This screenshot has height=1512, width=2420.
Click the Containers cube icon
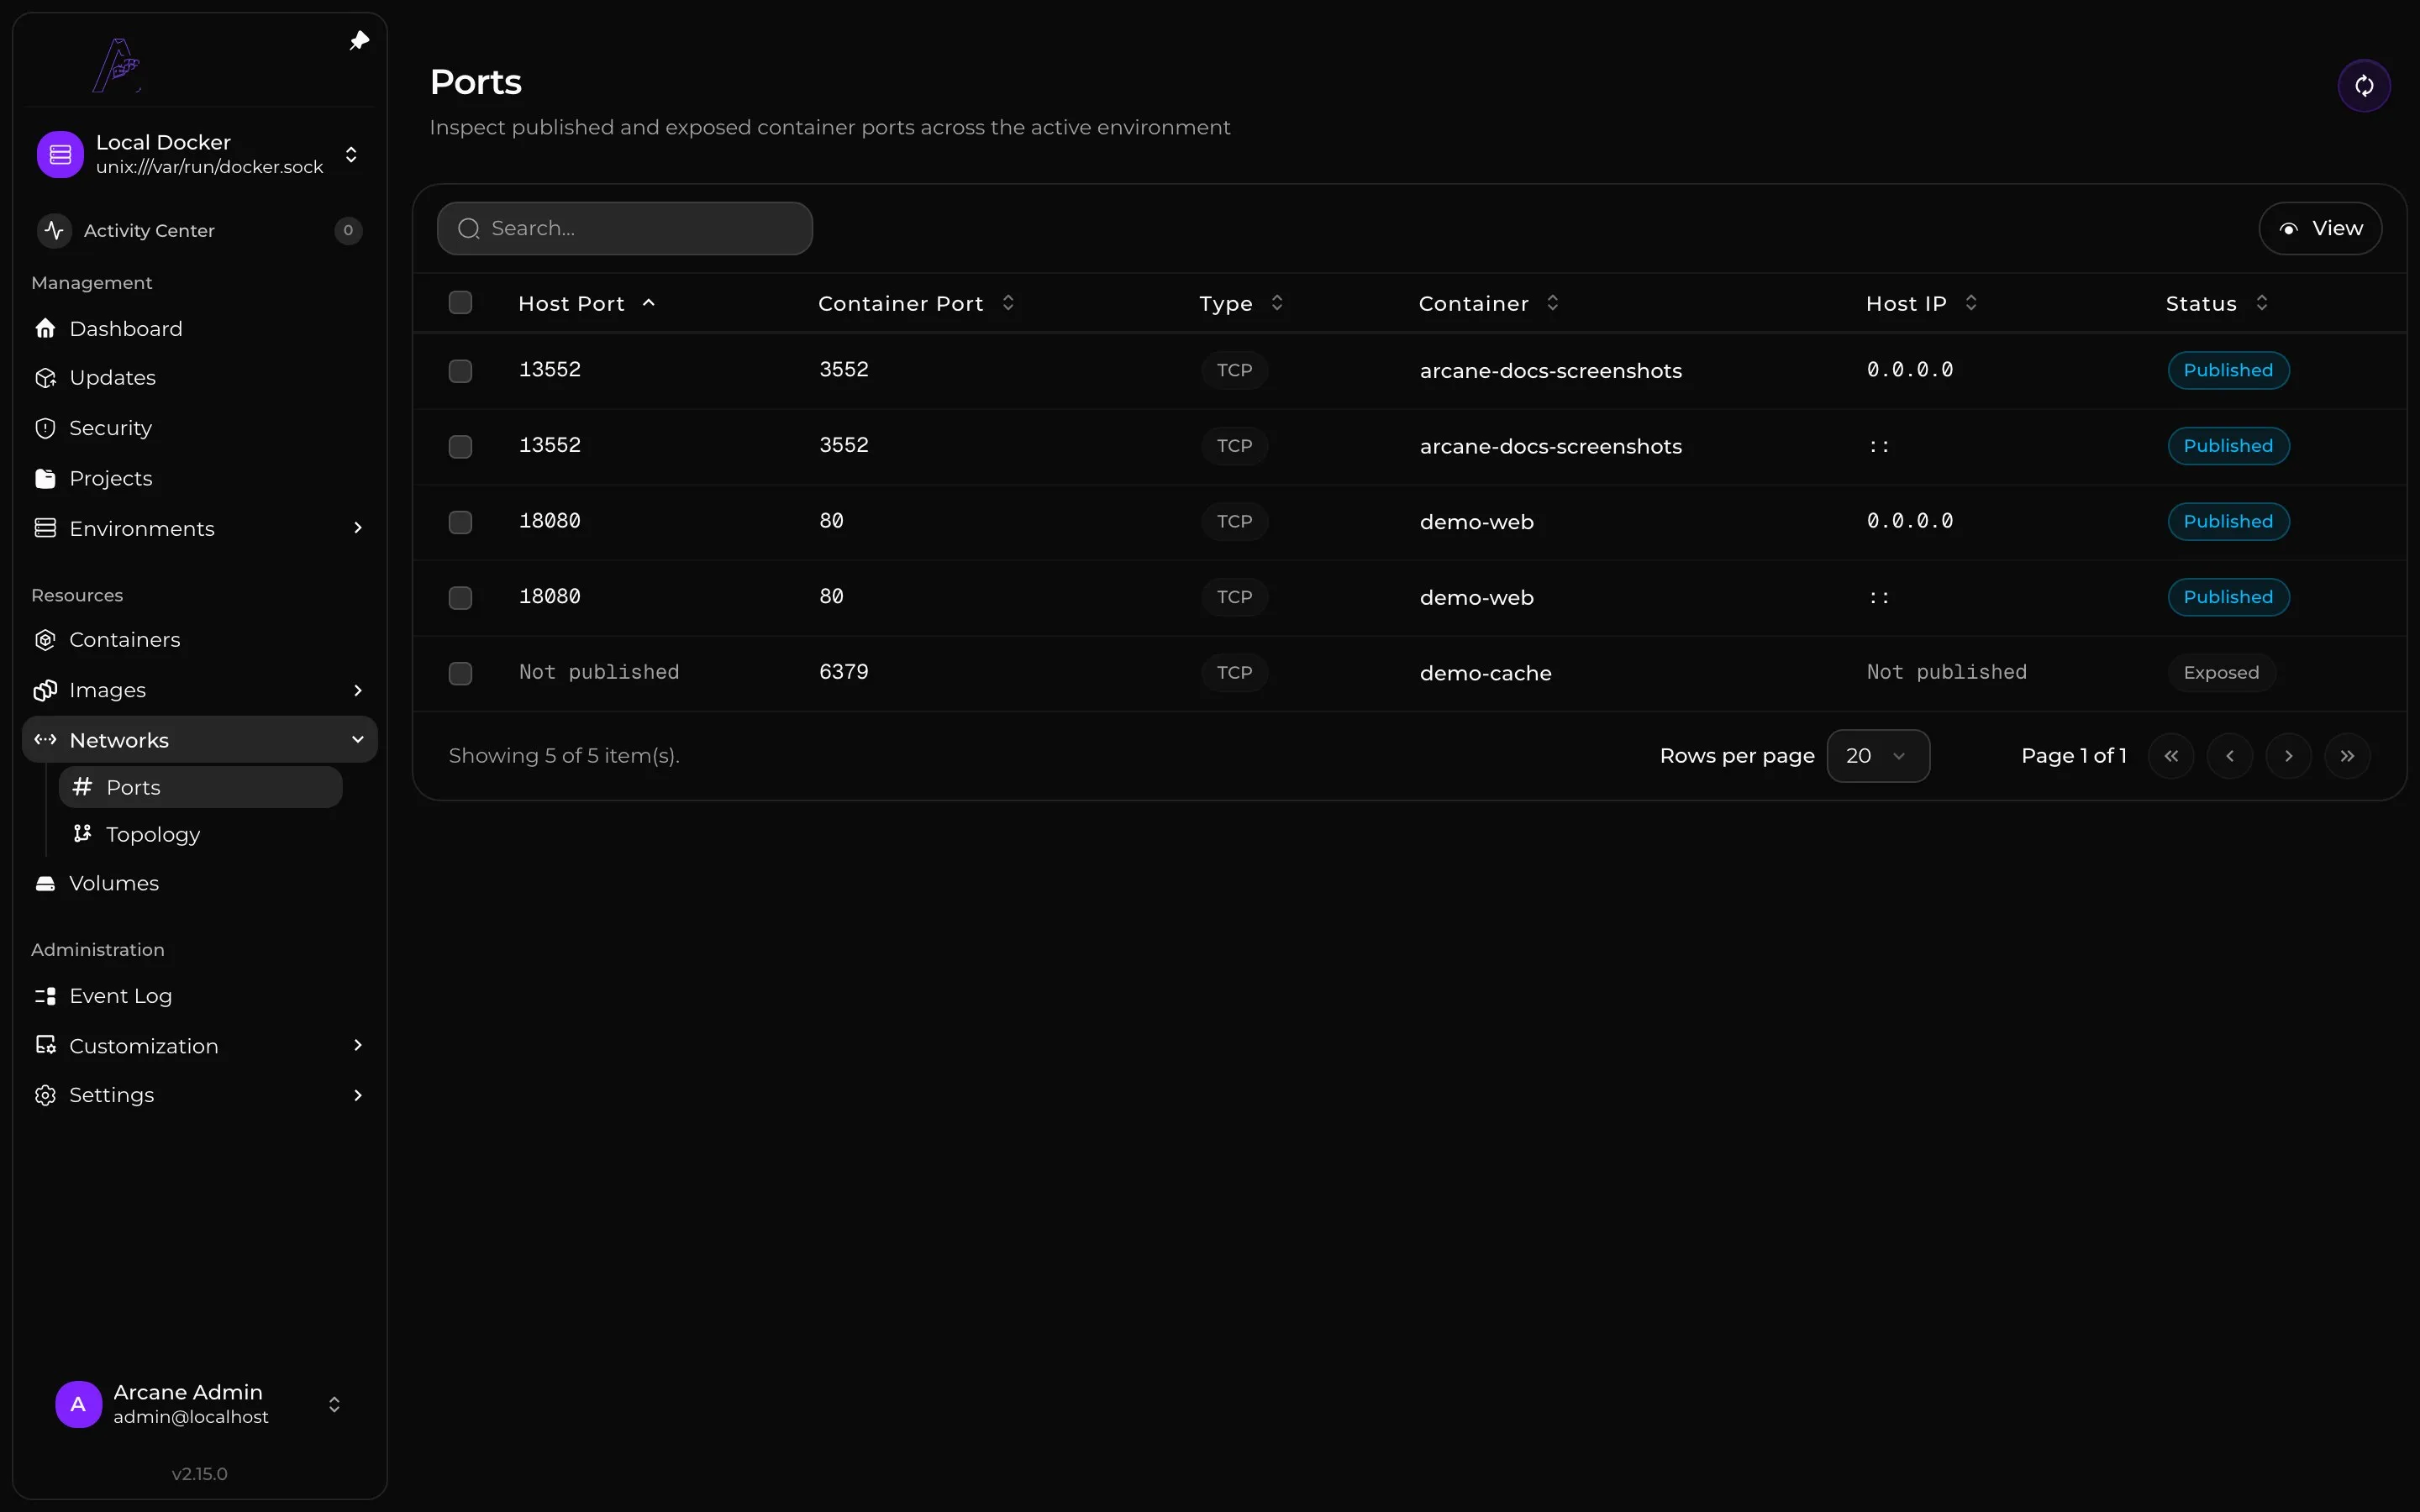click(x=45, y=640)
